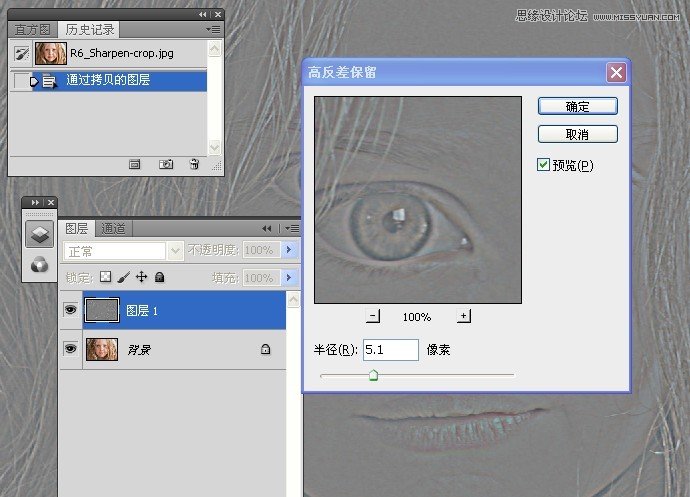690x497 pixels.
Task: Click the fill field showing 100%
Action: click(261, 277)
